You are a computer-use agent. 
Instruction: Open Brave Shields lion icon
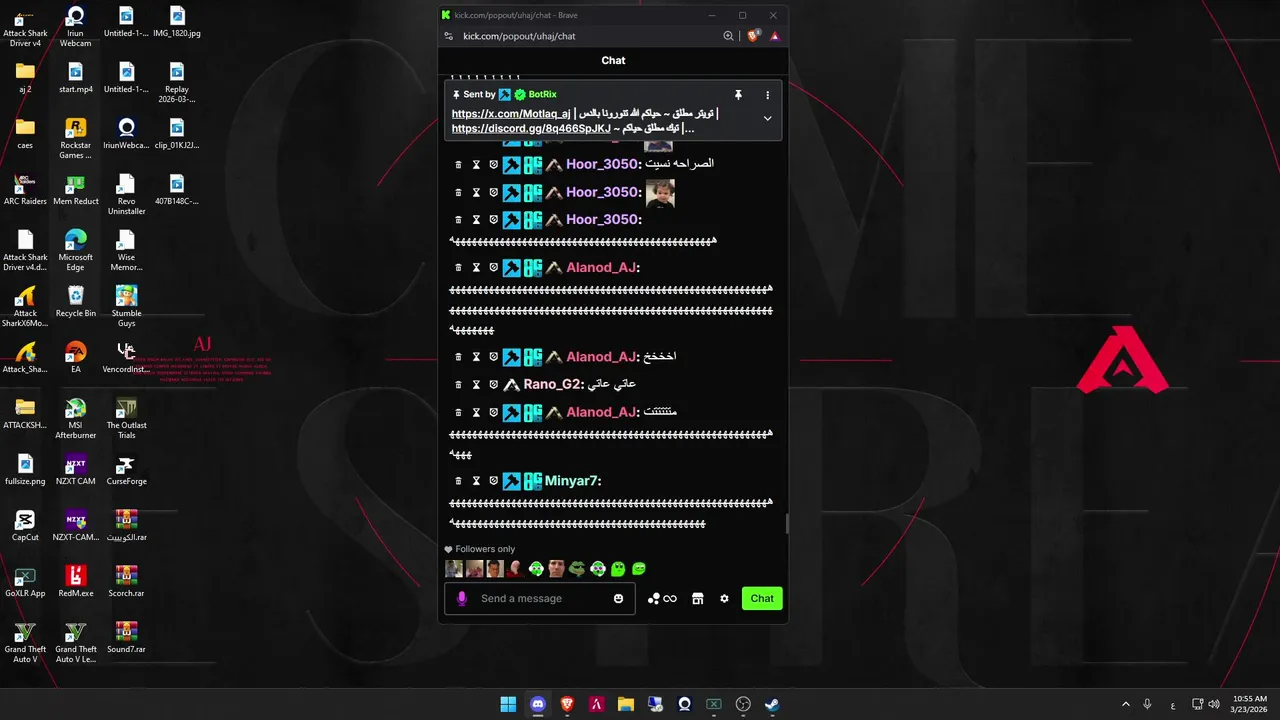tap(753, 36)
